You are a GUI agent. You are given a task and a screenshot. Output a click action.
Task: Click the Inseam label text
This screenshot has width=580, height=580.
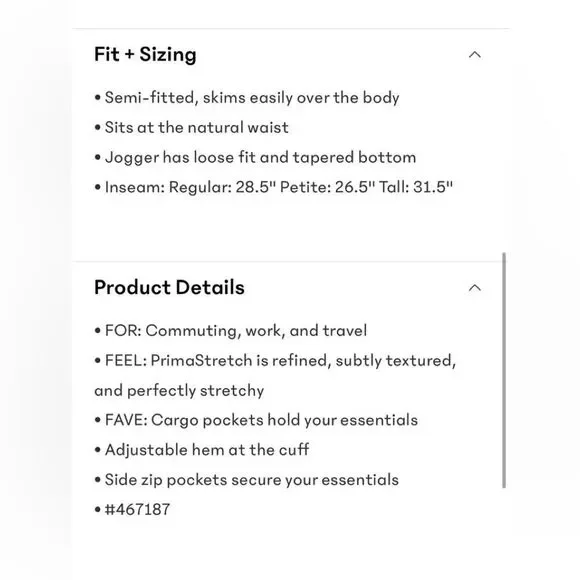point(135,187)
